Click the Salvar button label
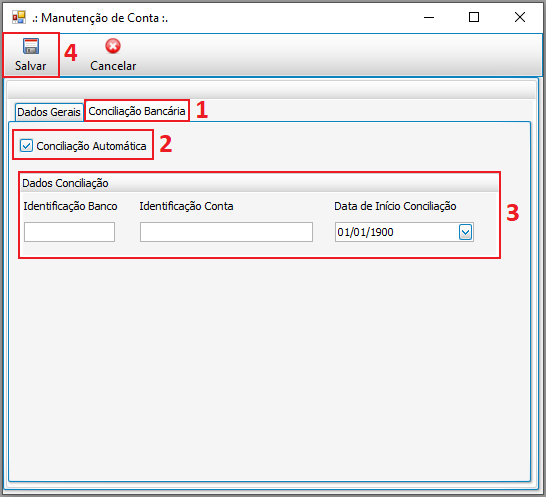Screen dimensions: 546x497 tap(31, 66)
